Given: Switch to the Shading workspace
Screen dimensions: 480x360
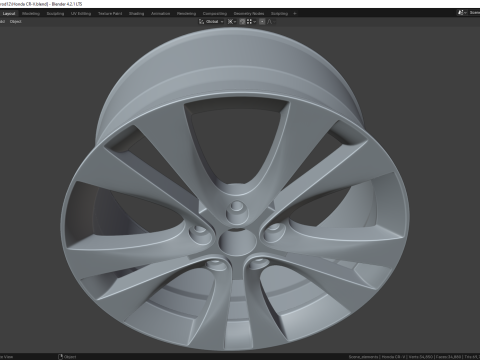Looking at the screenshot, I should [137, 14].
